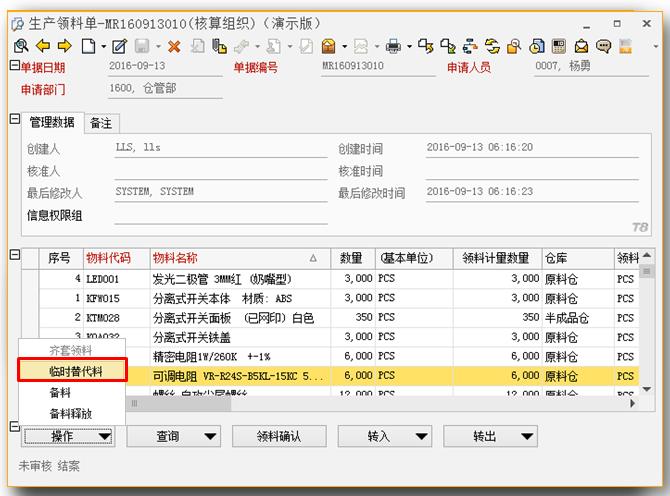Delete document with the red X icon

(174, 46)
